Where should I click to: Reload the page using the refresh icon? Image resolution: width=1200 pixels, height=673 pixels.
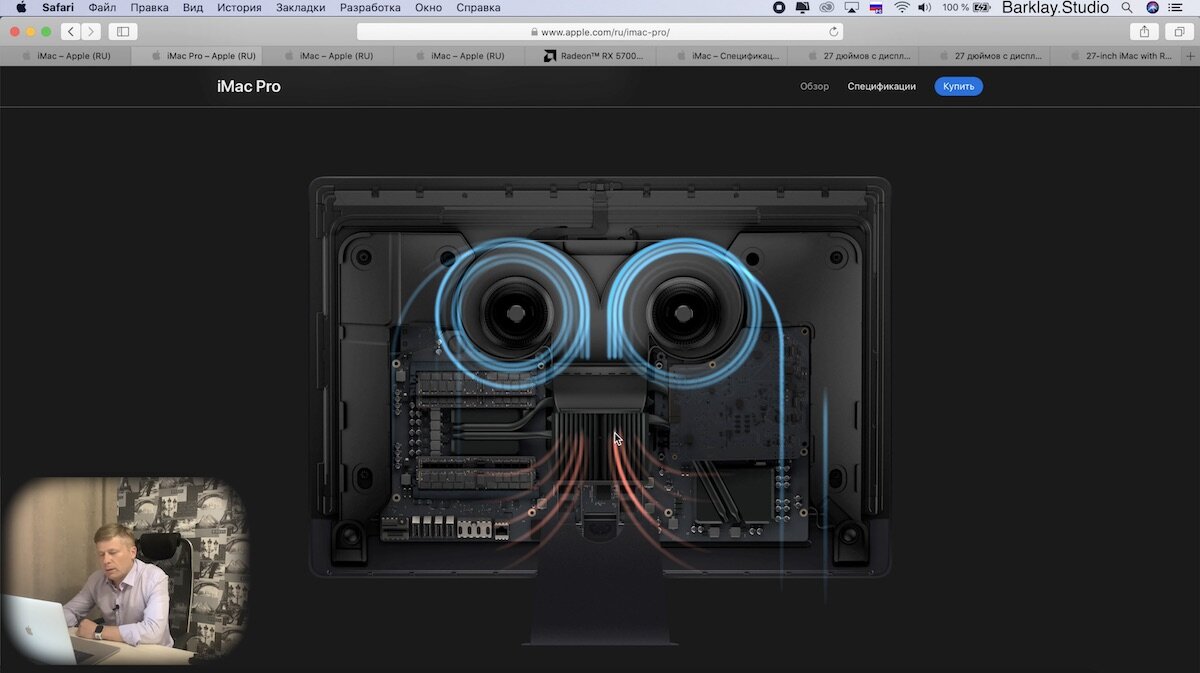(x=833, y=32)
